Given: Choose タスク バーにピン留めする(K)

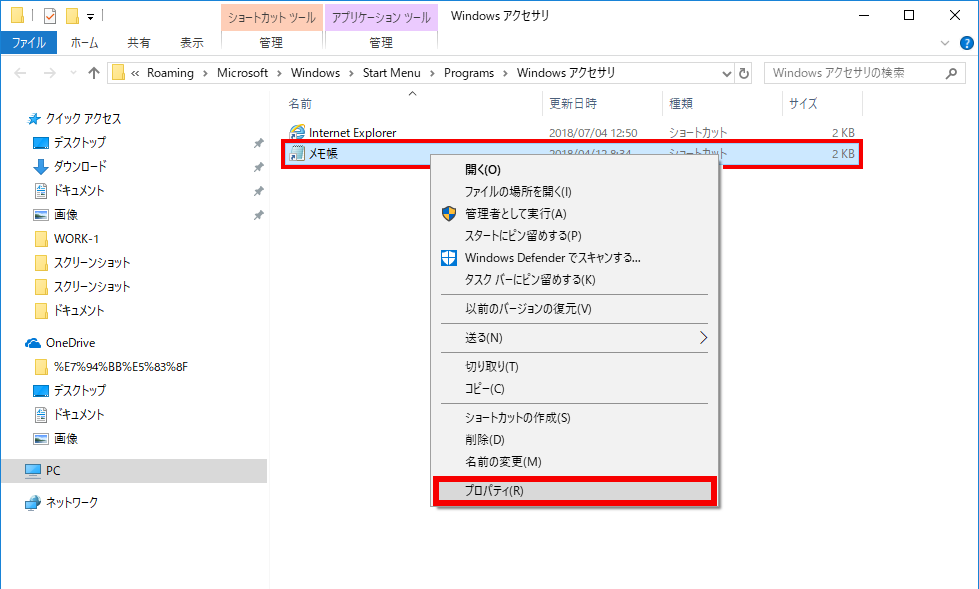Looking at the screenshot, I should 574,279.
